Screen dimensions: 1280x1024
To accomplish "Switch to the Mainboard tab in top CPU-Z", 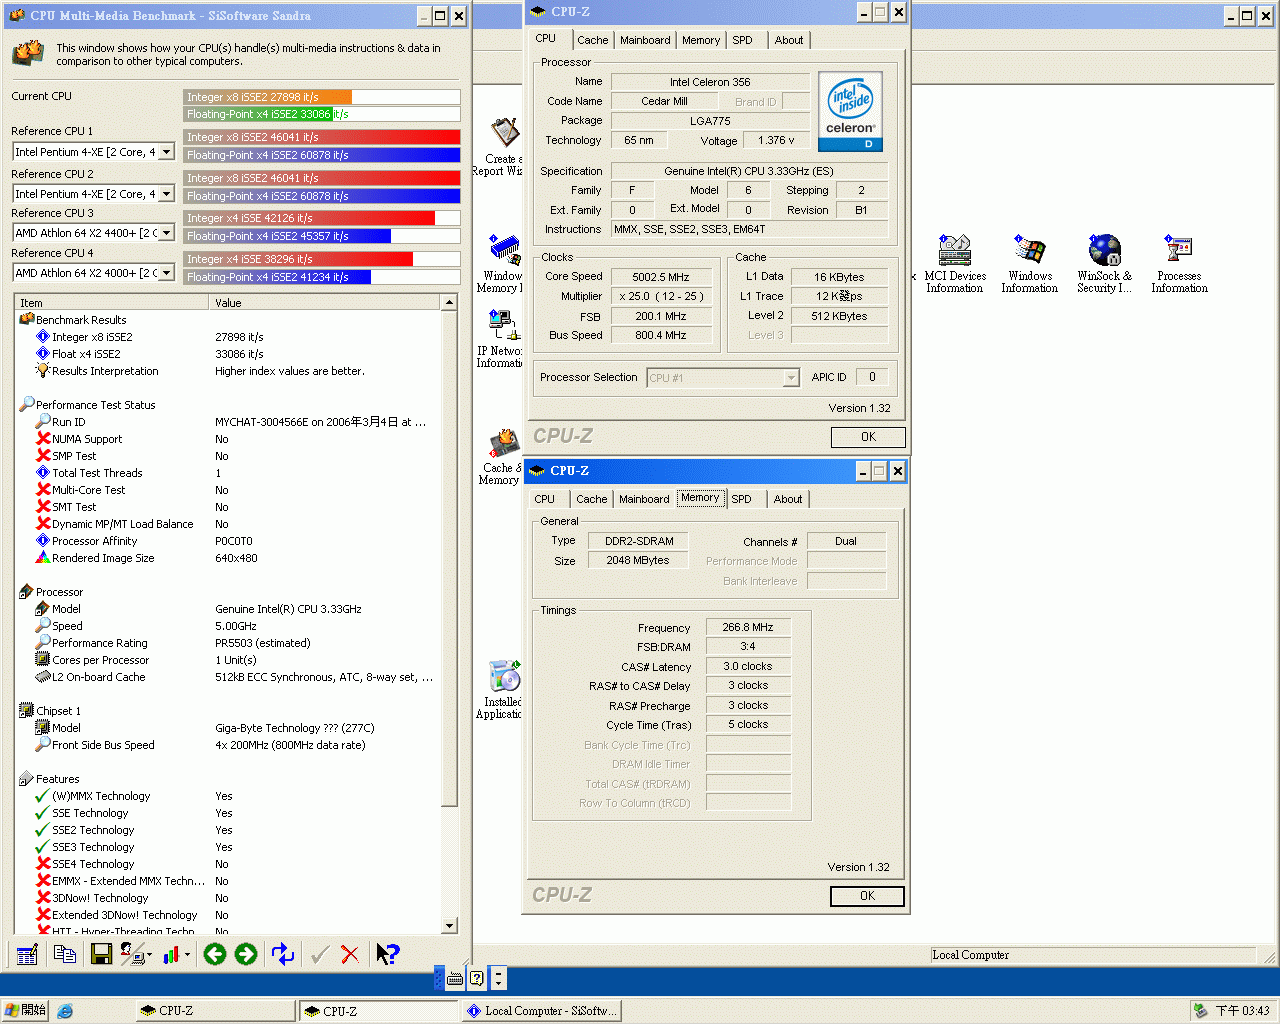I will [645, 40].
